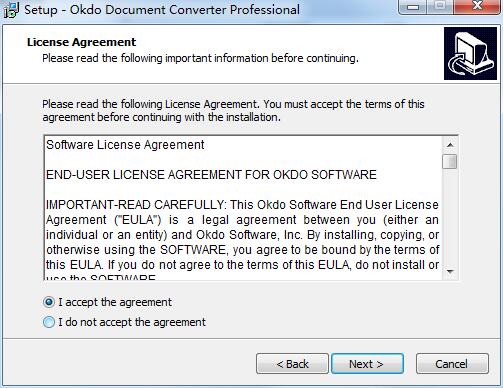The width and height of the screenshot is (503, 388).
Task: Choose "I do not accept the agreement"
Action: (x=49, y=322)
